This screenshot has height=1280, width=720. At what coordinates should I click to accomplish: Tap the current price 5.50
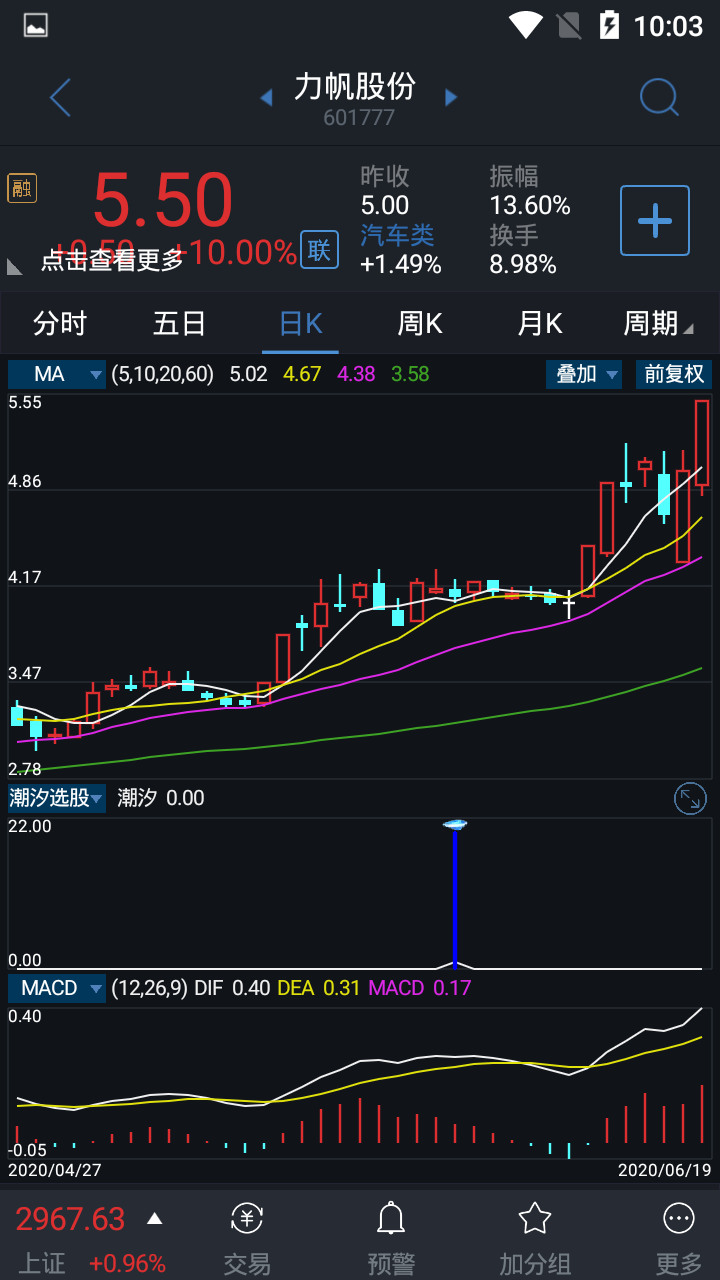point(163,200)
